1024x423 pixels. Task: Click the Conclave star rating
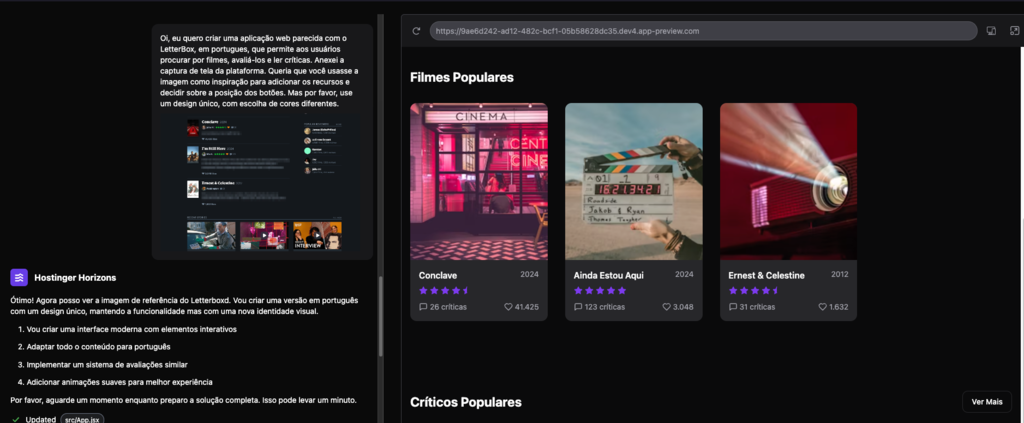(x=444, y=290)
